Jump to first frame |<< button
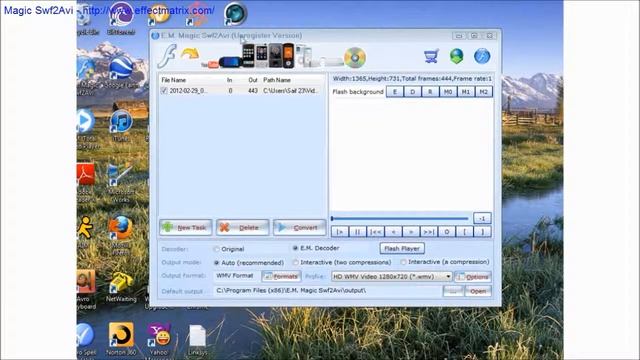The image size is (640, 360). click(x=376, y=232)
